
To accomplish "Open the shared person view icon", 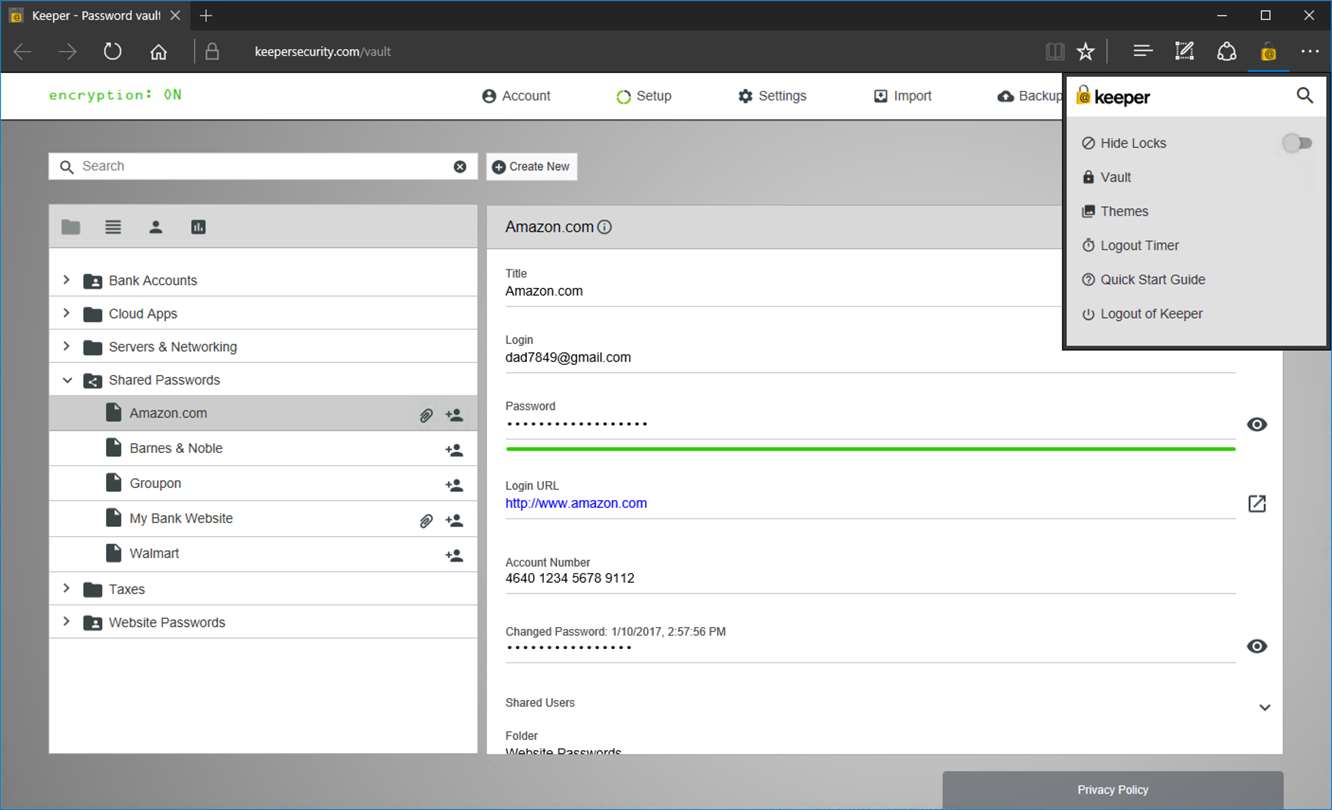I will [x=156, y=227].
